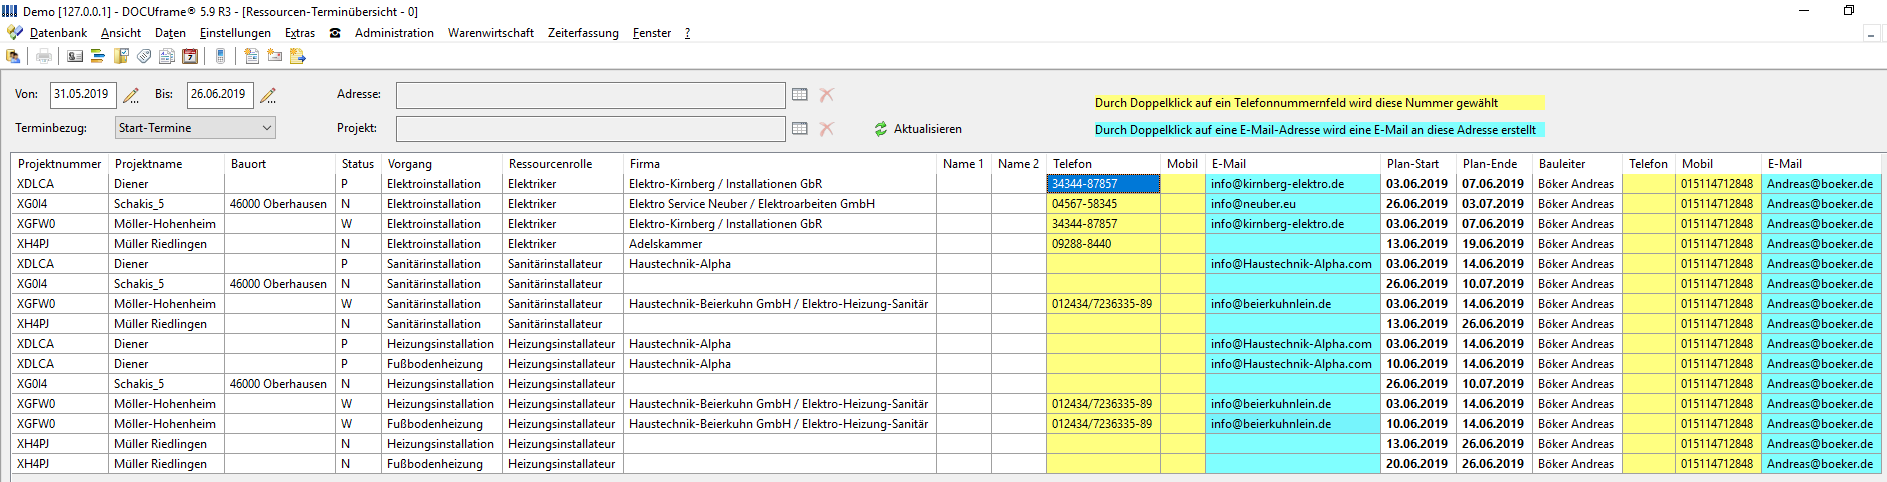The height and width of the screenshot is (482, 1887).
Task: Click the Aktualisieren button
Action: (x=917, y=129)
